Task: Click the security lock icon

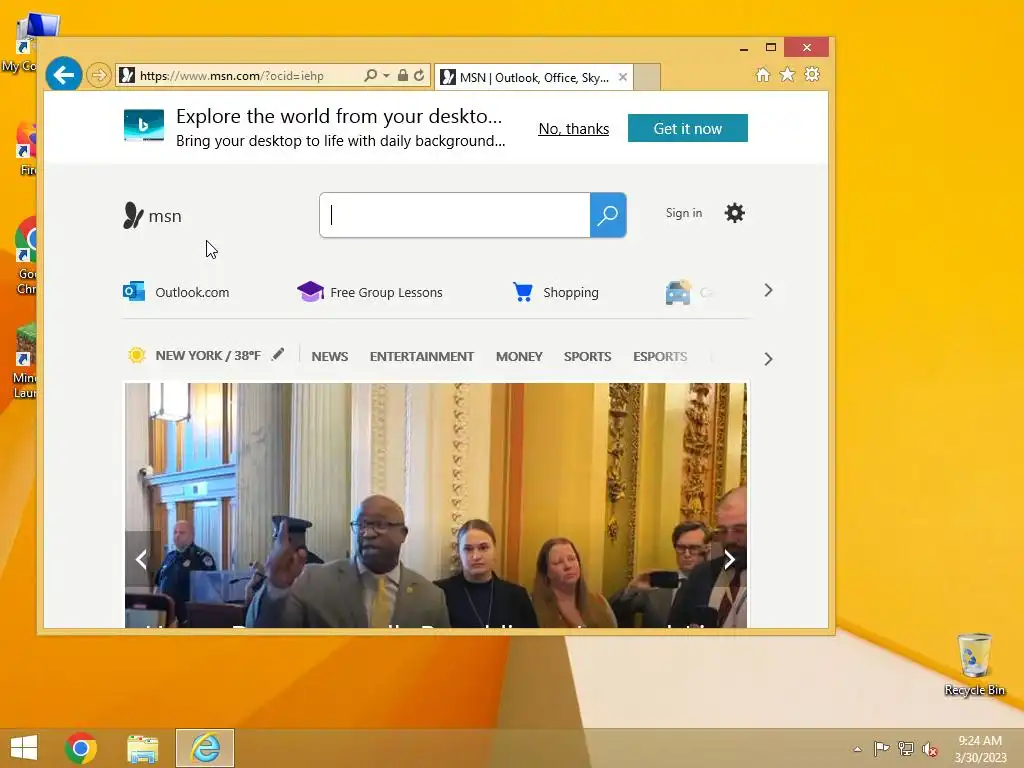Action: [403, 76]
